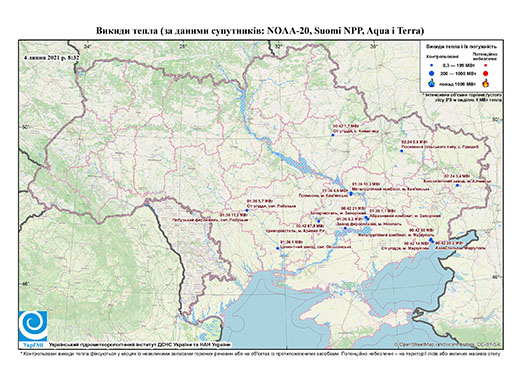Select the 02:24 3.4 MW Alchevsk marker
This screenshot has height=368, width=520.
(457, 185)
